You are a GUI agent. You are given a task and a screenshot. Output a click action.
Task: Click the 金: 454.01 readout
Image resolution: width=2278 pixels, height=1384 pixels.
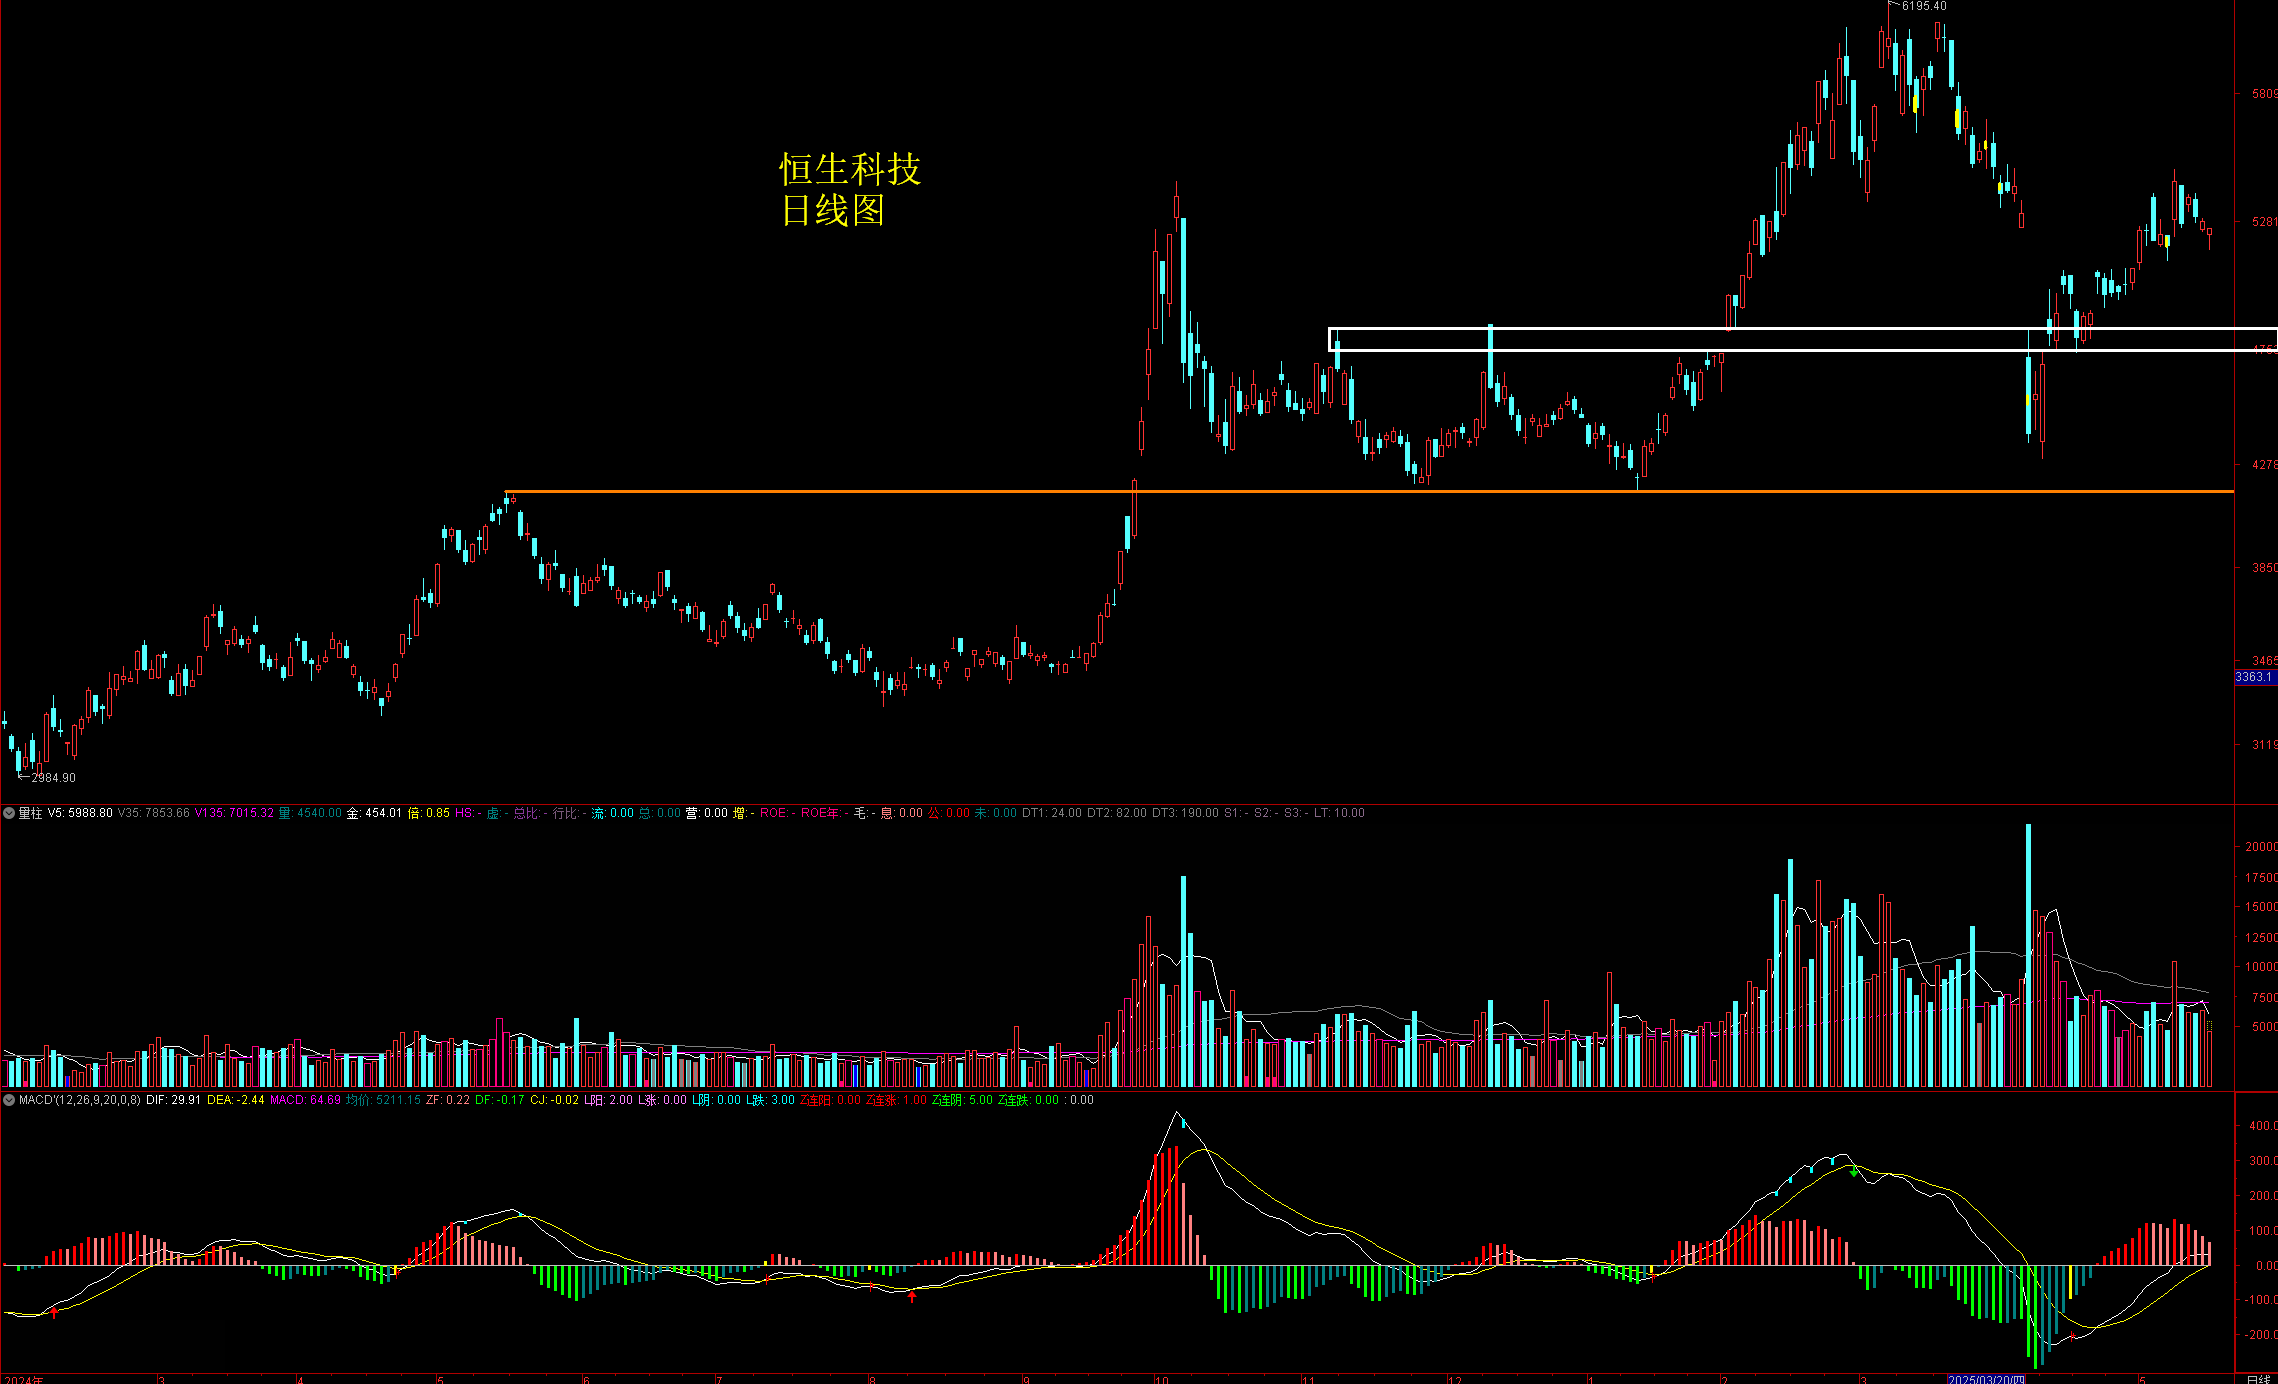(374, 813)
